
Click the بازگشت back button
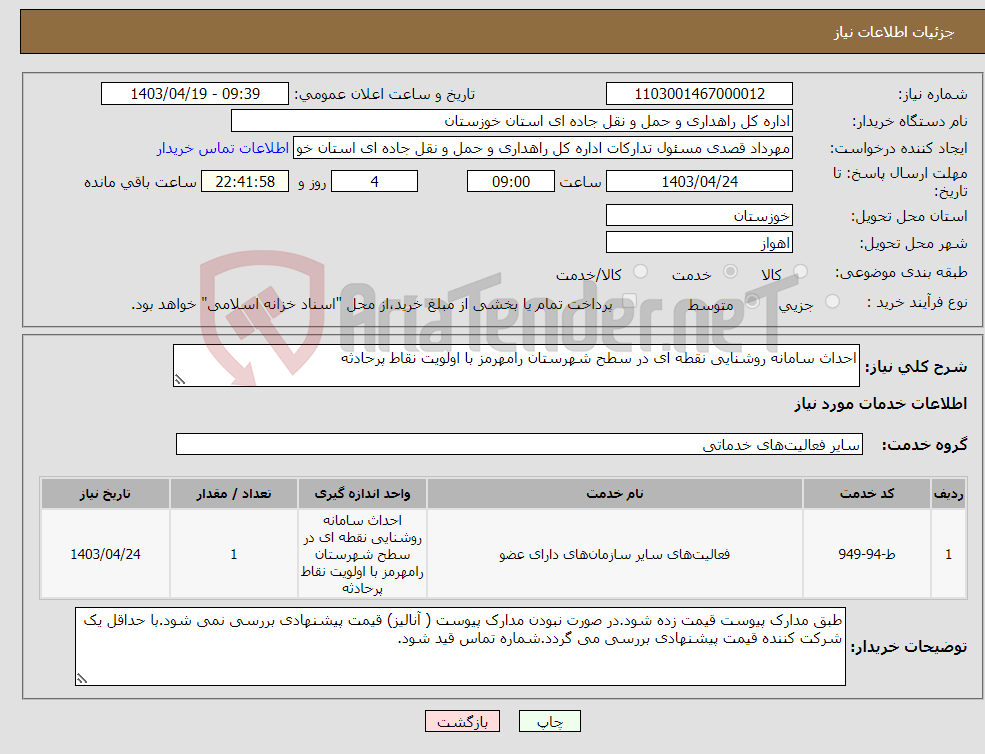tap(462, 721)
